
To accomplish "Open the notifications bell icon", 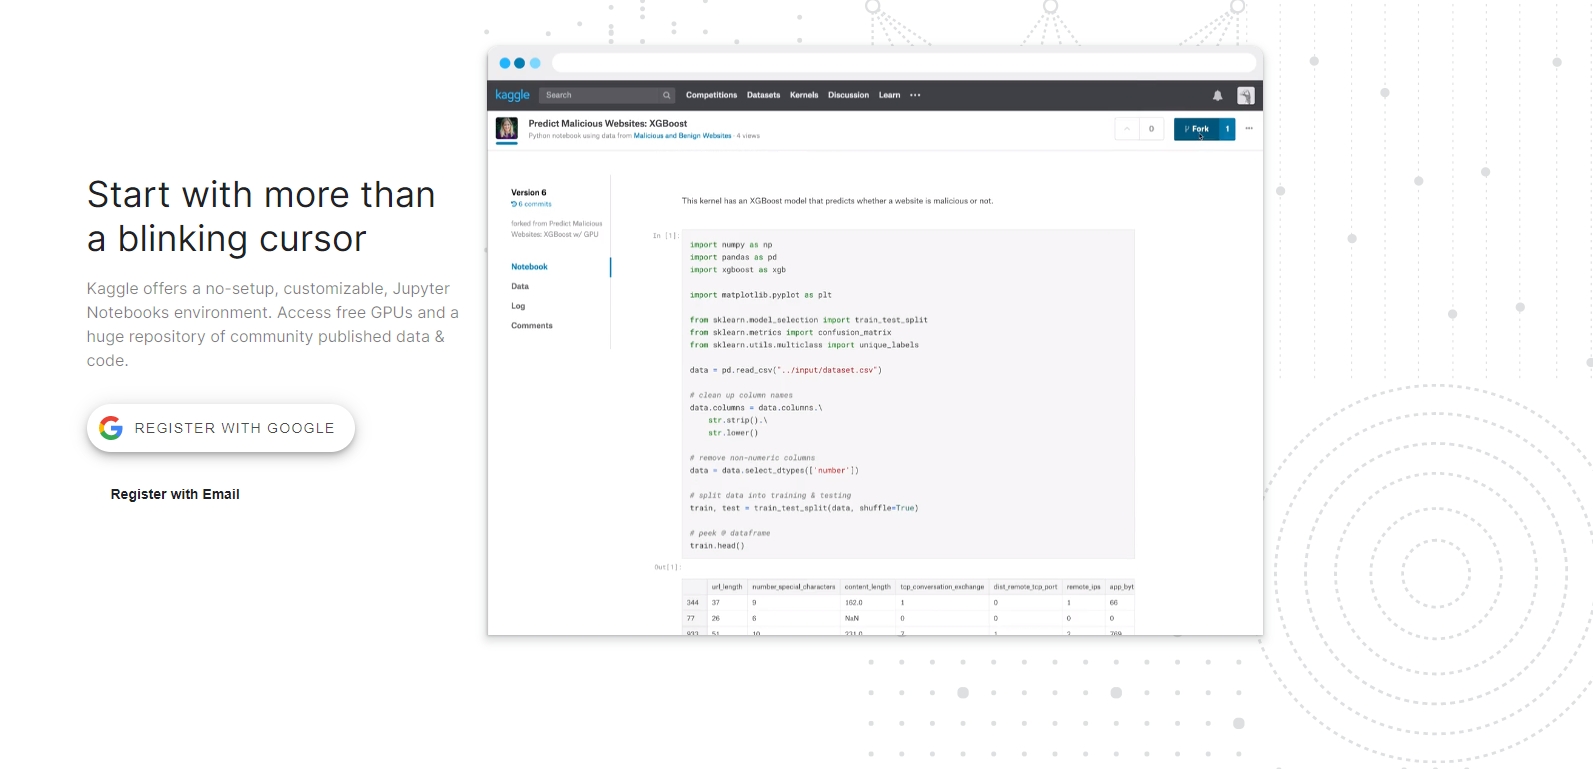I will click(x=1217, y=96).
